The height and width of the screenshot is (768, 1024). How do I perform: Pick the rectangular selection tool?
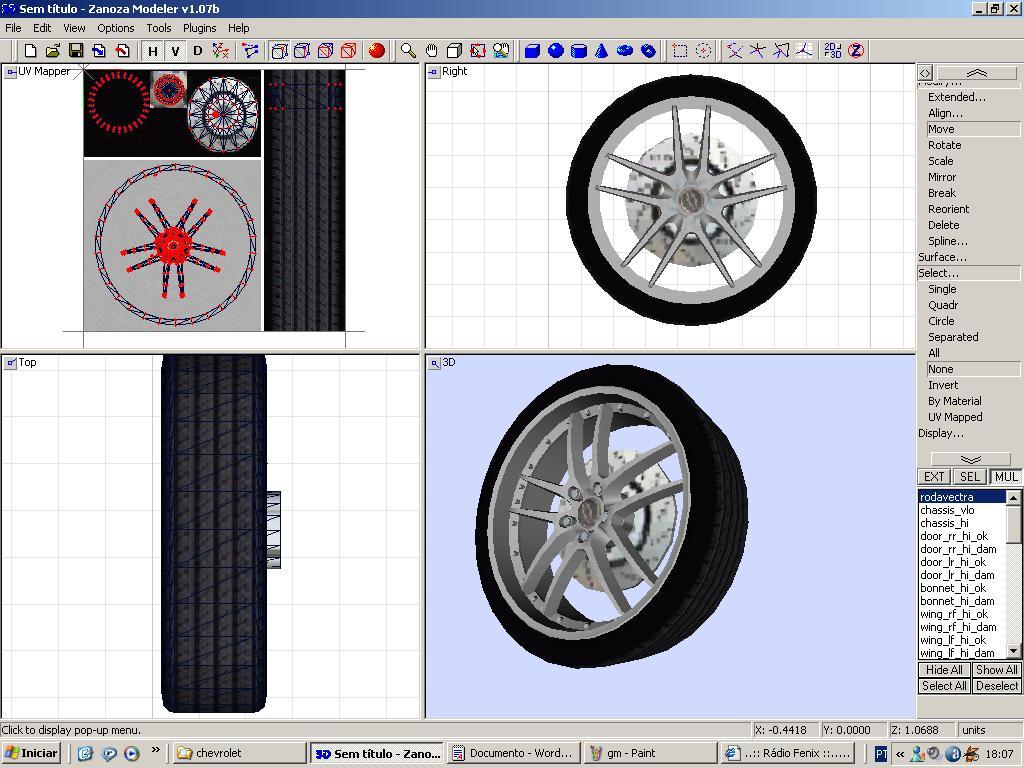pyautogui.click(x=680, y=51)
